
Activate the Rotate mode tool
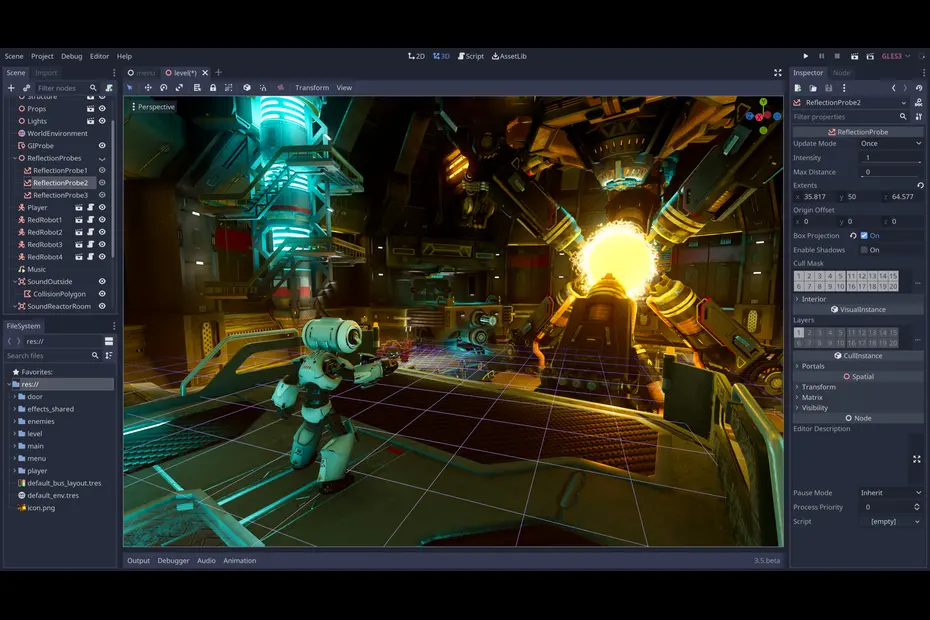(x=164, y=88)
